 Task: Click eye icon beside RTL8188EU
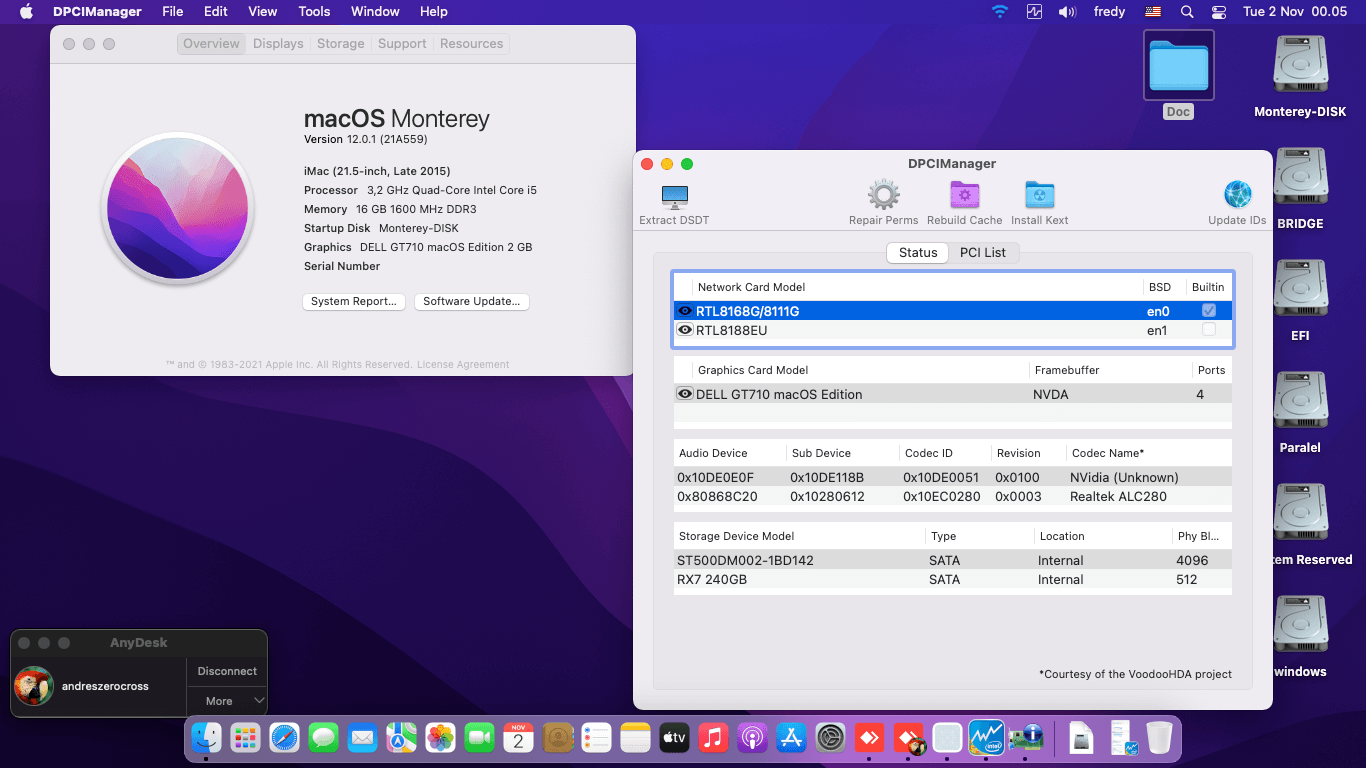pyautogui.click(x=685, y=330)
